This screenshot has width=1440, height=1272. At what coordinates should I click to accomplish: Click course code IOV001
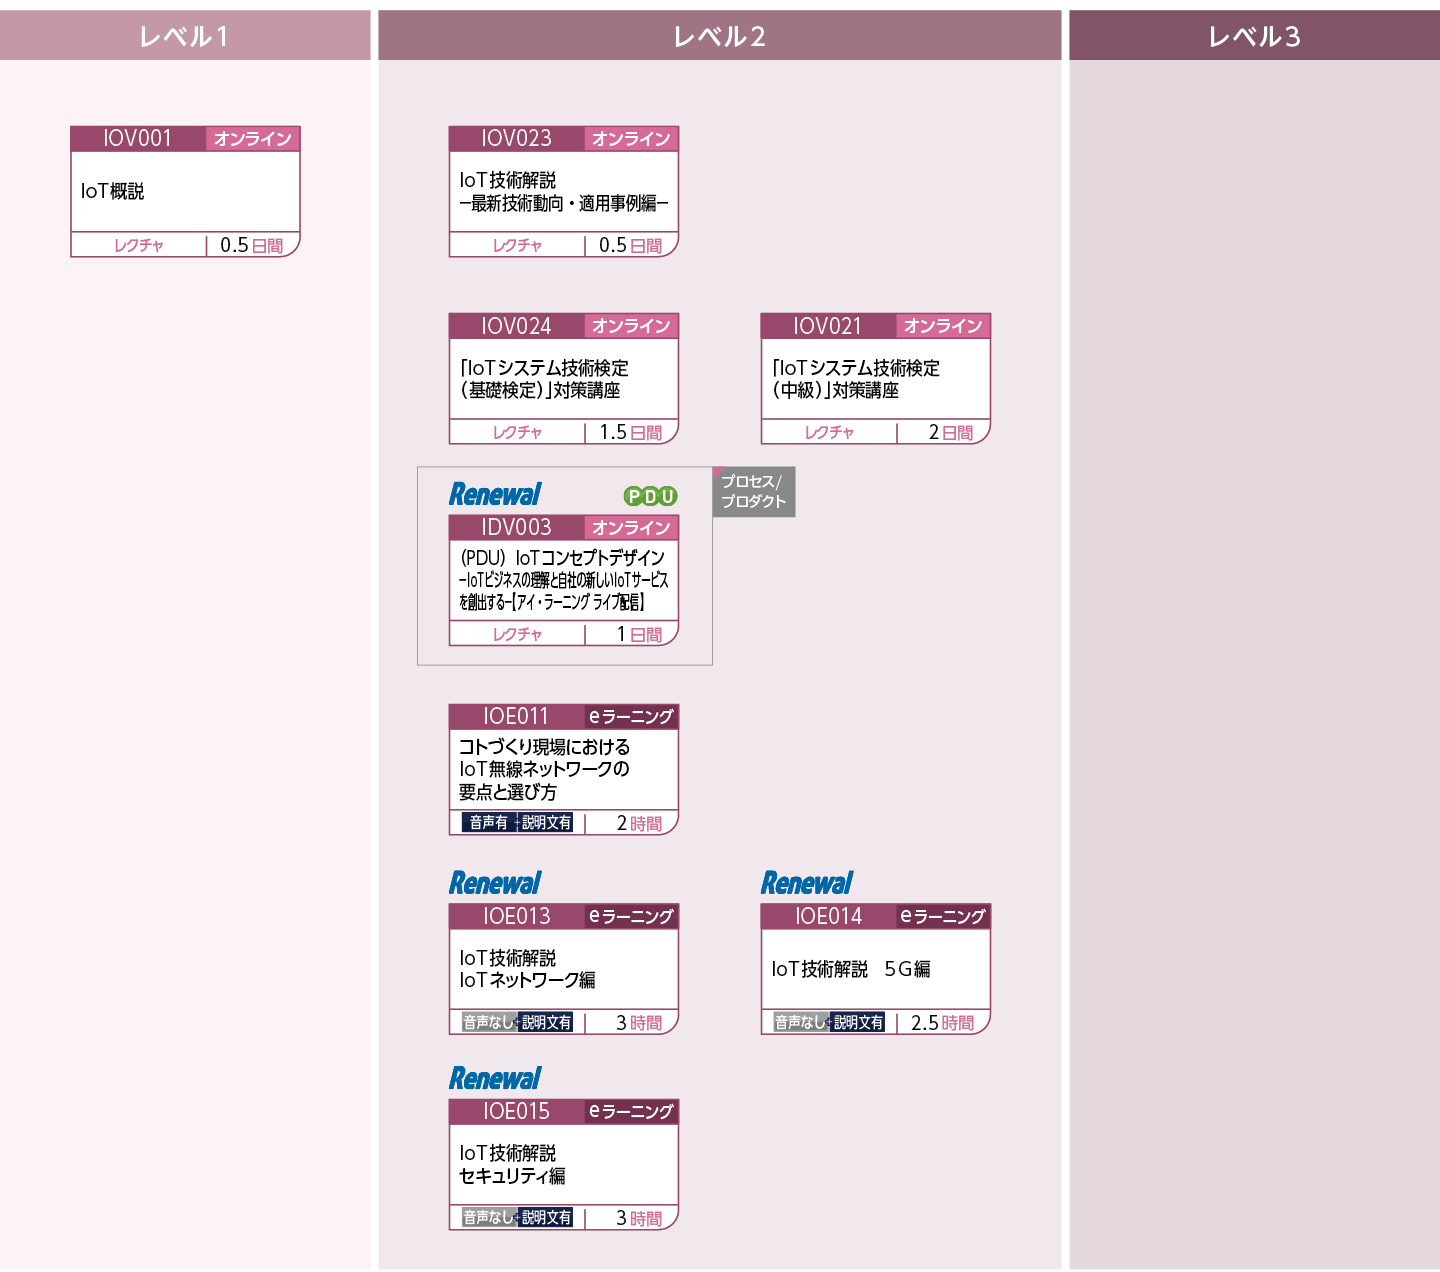[x=138, y=138]
